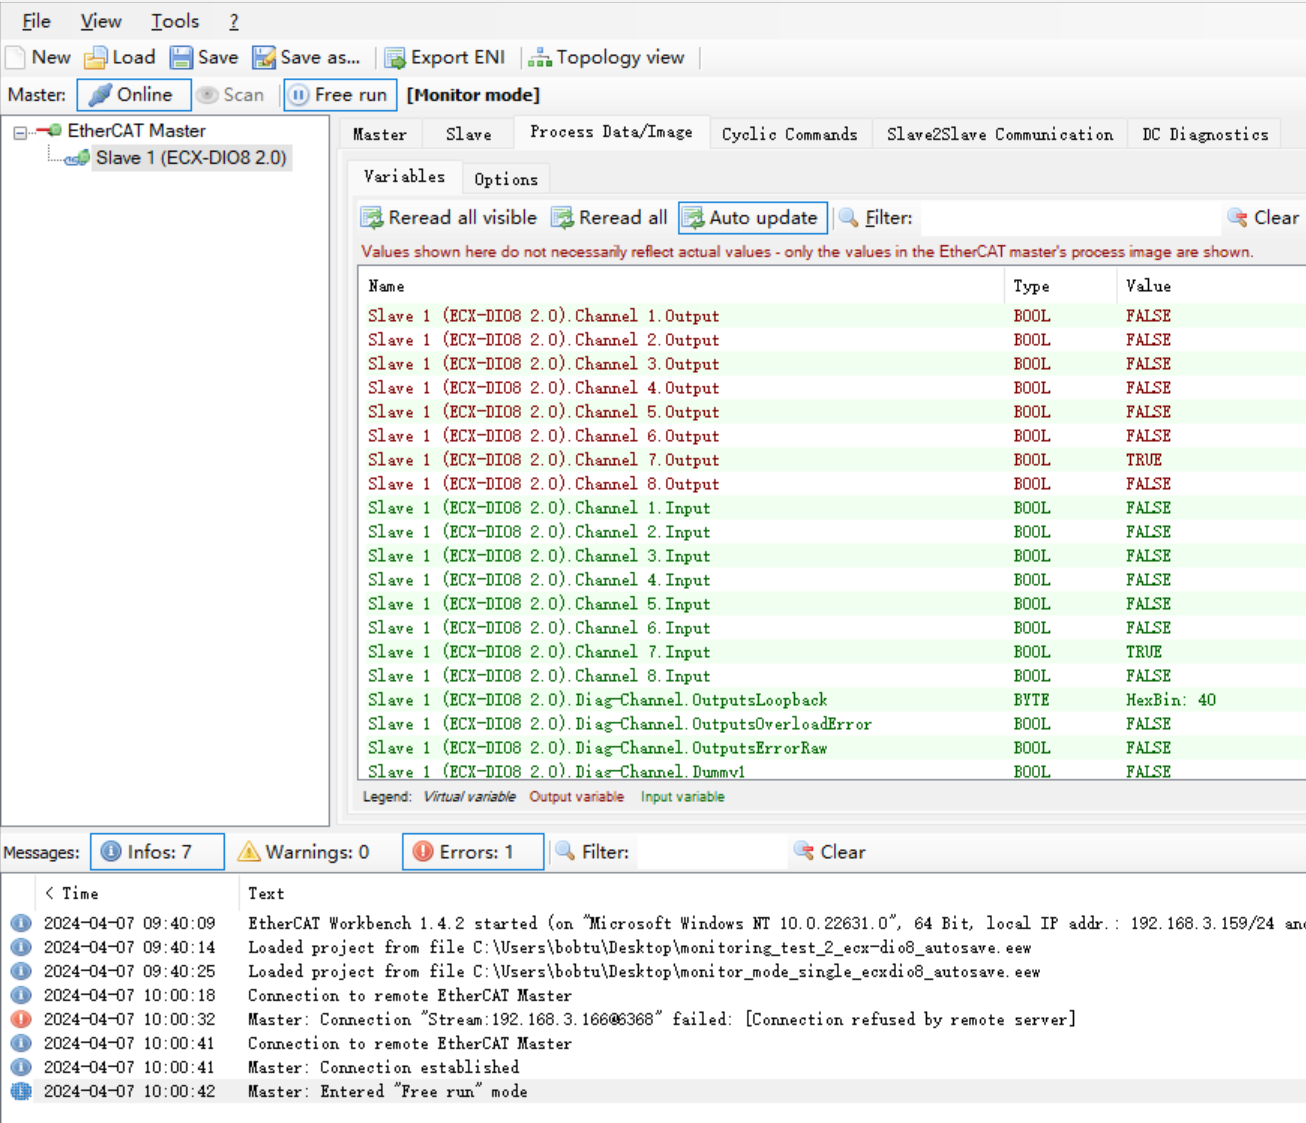
Task: Toggle the Online master button
Action: click(x=133, y=95)
